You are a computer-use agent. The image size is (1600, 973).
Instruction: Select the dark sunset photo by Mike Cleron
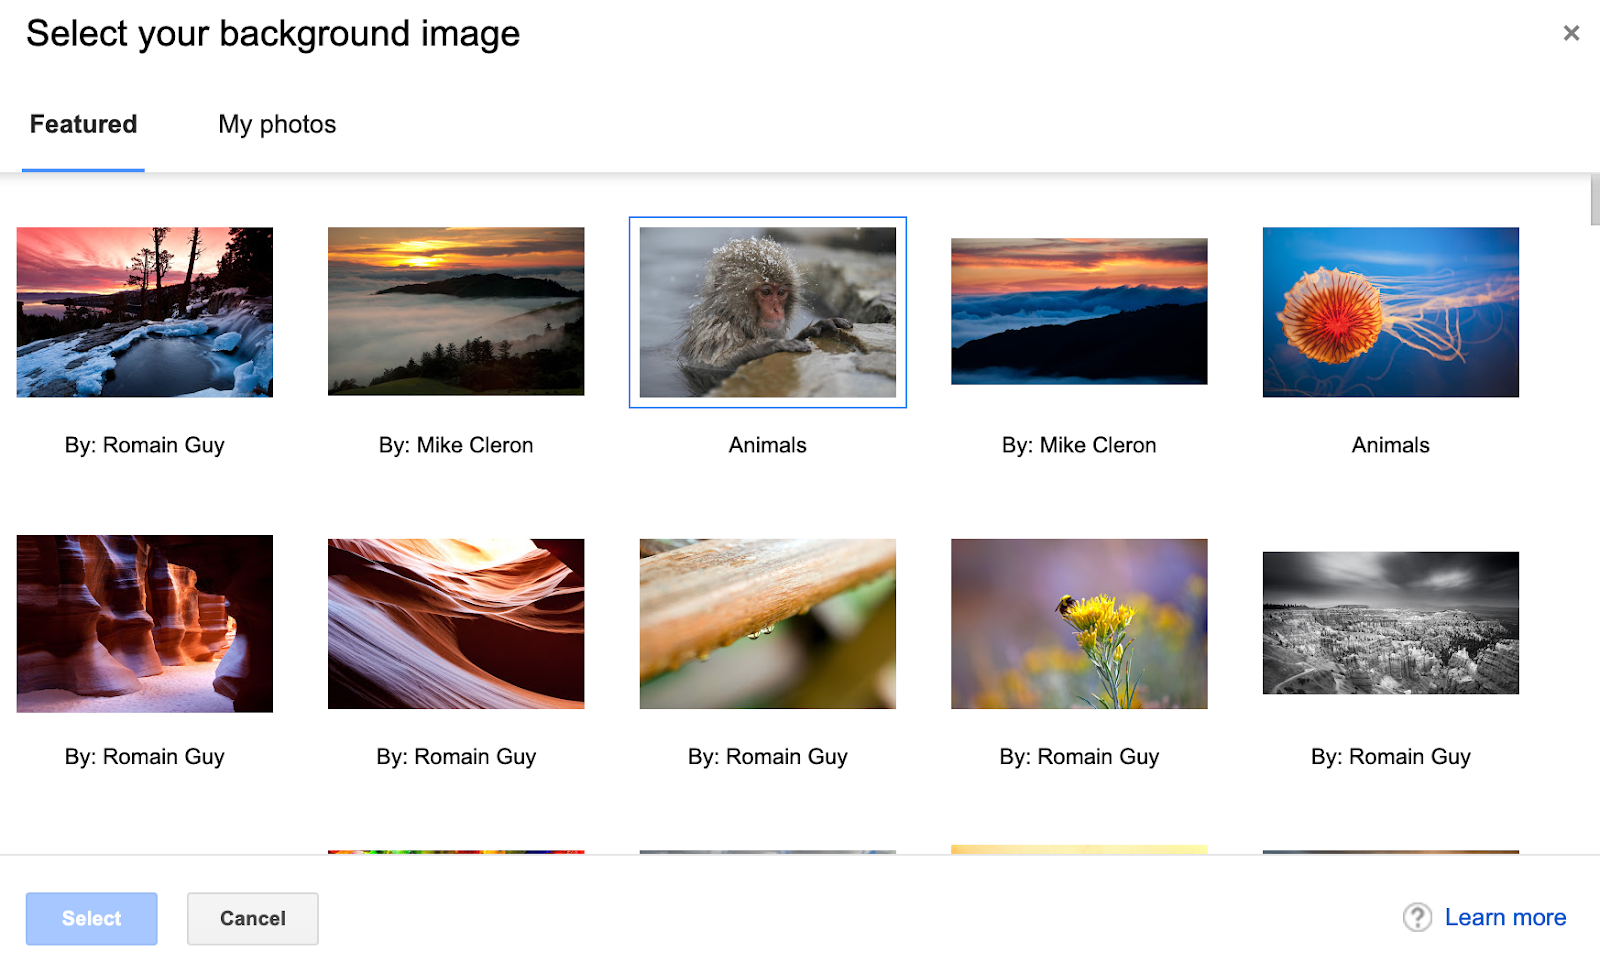tap(1078, 311)
